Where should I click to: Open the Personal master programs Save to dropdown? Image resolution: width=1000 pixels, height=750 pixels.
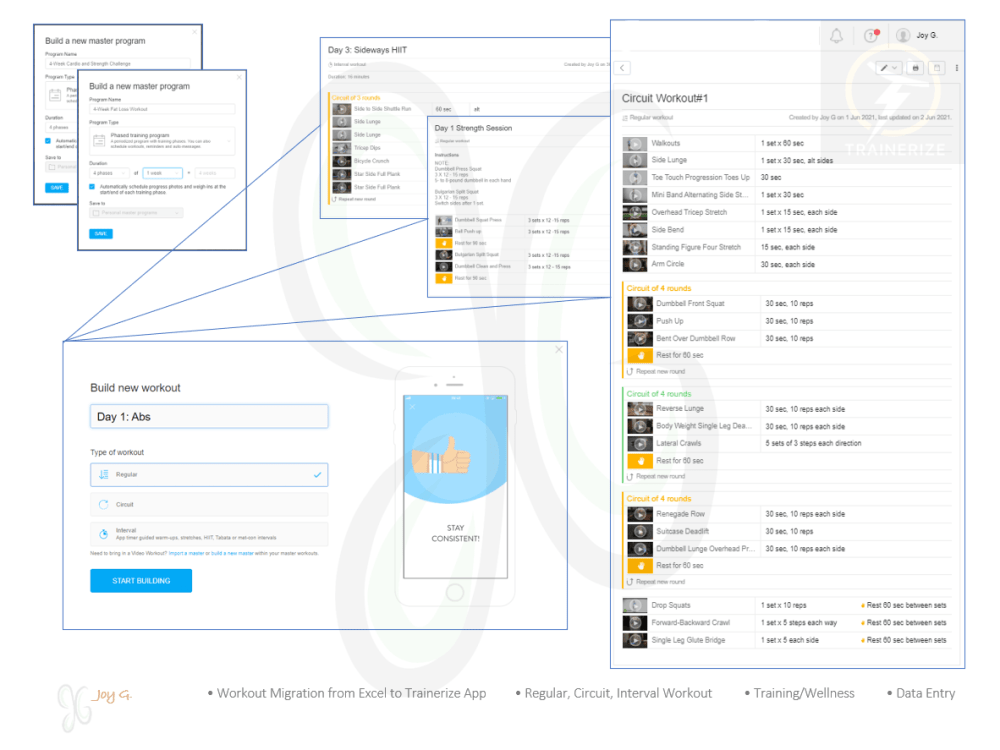(x=136, y=212)
